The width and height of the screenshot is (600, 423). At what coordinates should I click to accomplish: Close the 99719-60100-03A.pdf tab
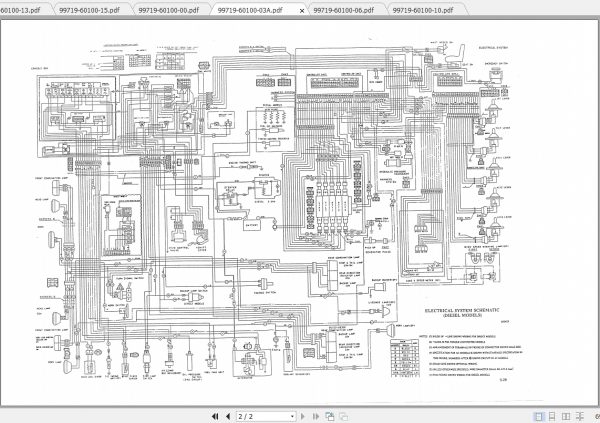(302, 11)
